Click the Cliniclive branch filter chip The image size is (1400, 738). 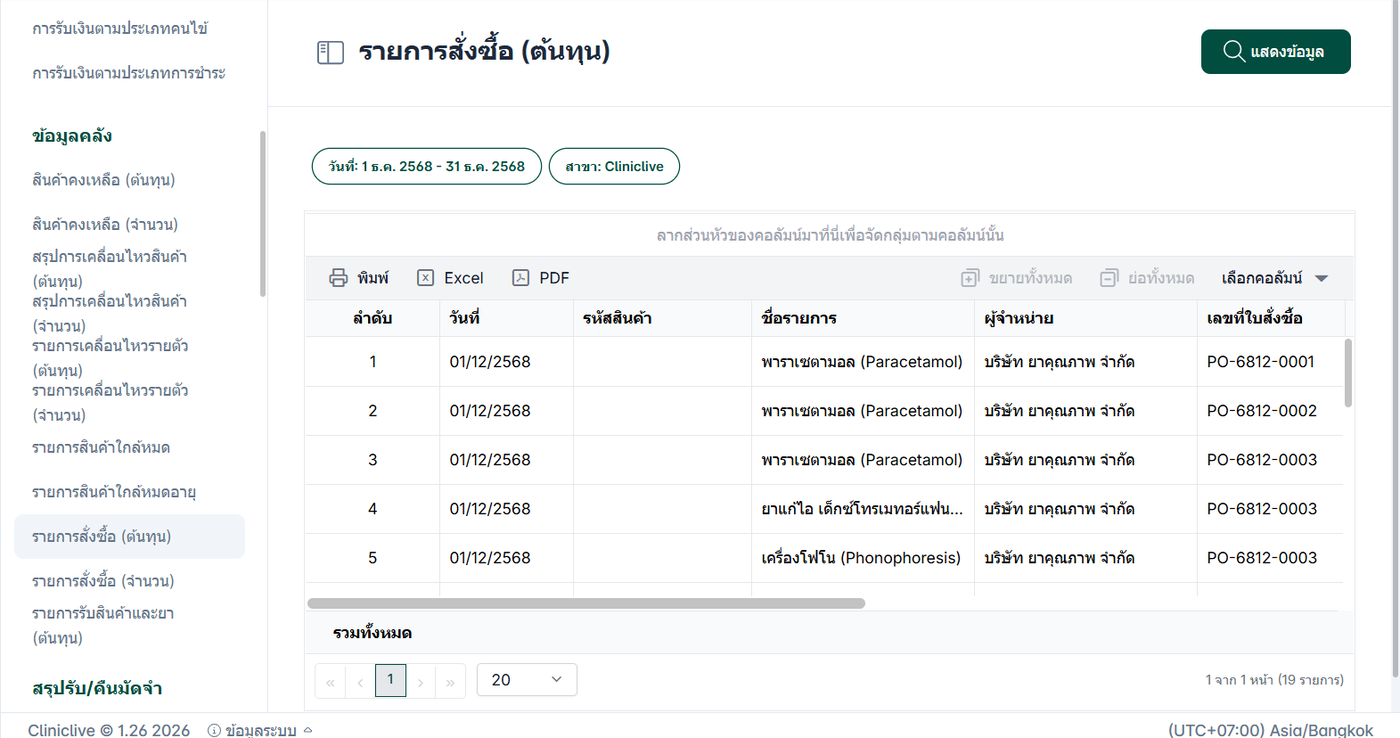pyautogui.click(x=614, y=166)
